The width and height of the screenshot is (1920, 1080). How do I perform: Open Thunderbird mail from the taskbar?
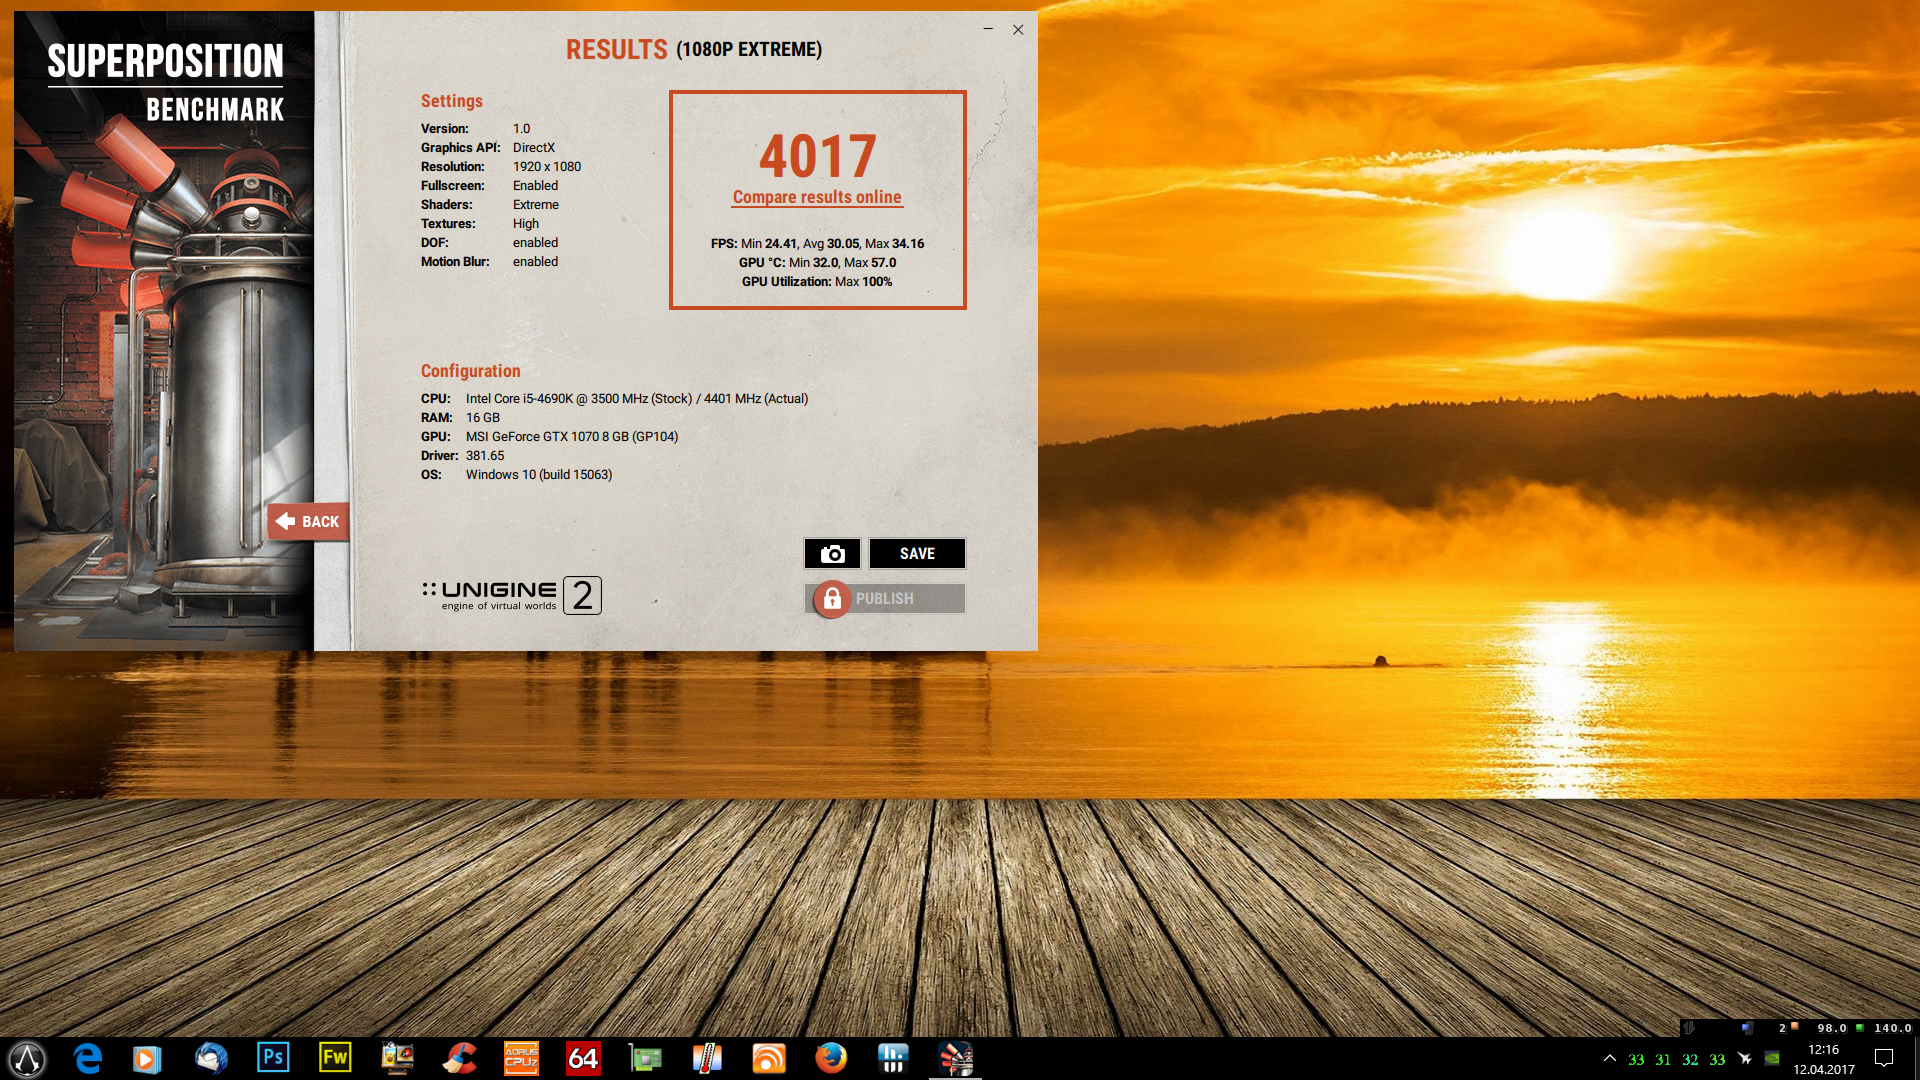coord(211,1058)
